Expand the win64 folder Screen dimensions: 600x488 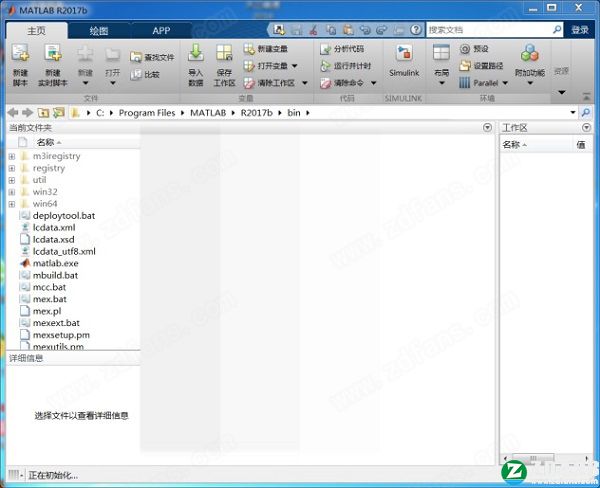12,204
